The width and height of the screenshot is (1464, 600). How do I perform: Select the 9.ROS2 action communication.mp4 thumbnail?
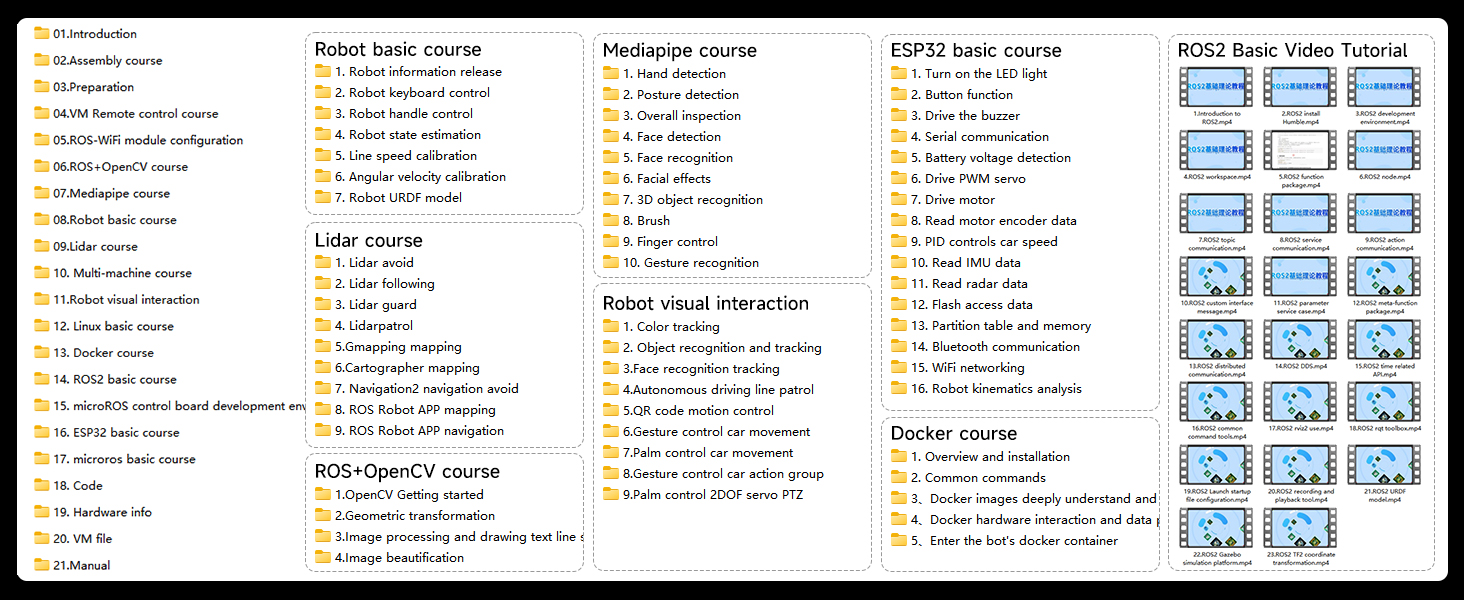[1384, 213]
